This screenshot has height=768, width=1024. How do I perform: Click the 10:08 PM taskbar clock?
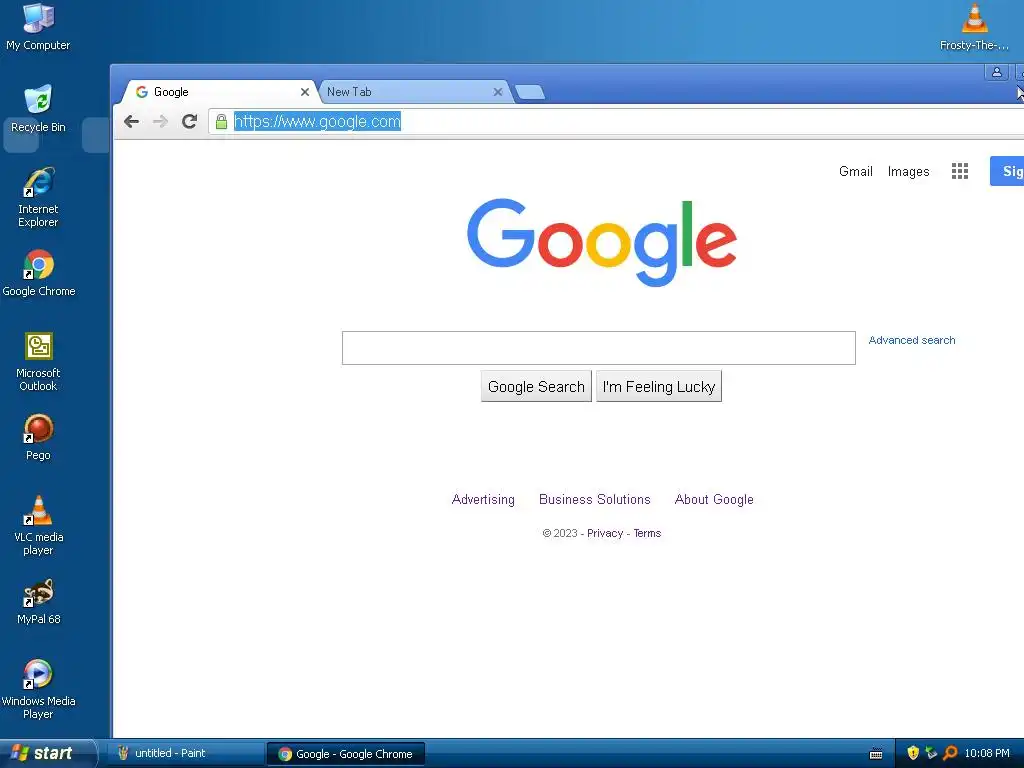coord(987,753)
